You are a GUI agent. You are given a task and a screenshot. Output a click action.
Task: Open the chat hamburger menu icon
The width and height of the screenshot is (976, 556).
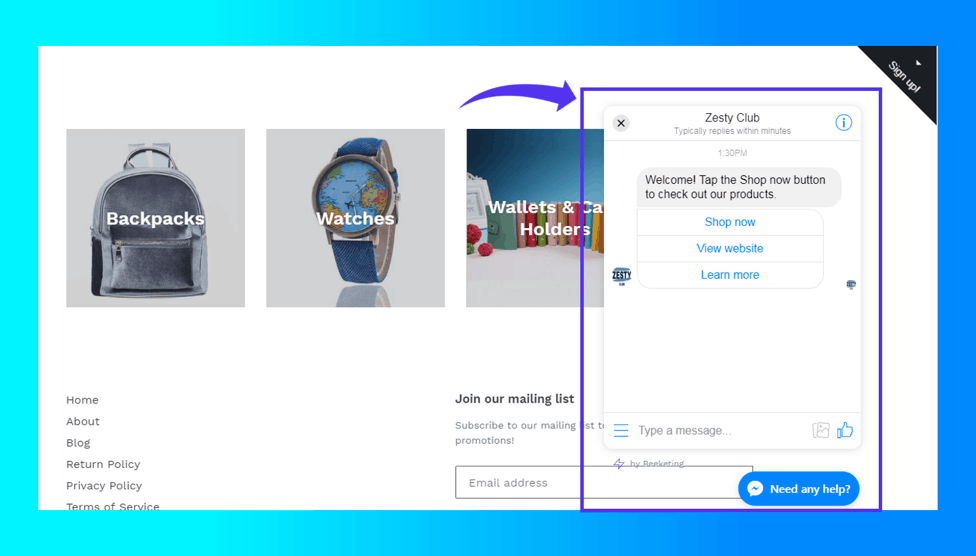(x=621, y=431)
